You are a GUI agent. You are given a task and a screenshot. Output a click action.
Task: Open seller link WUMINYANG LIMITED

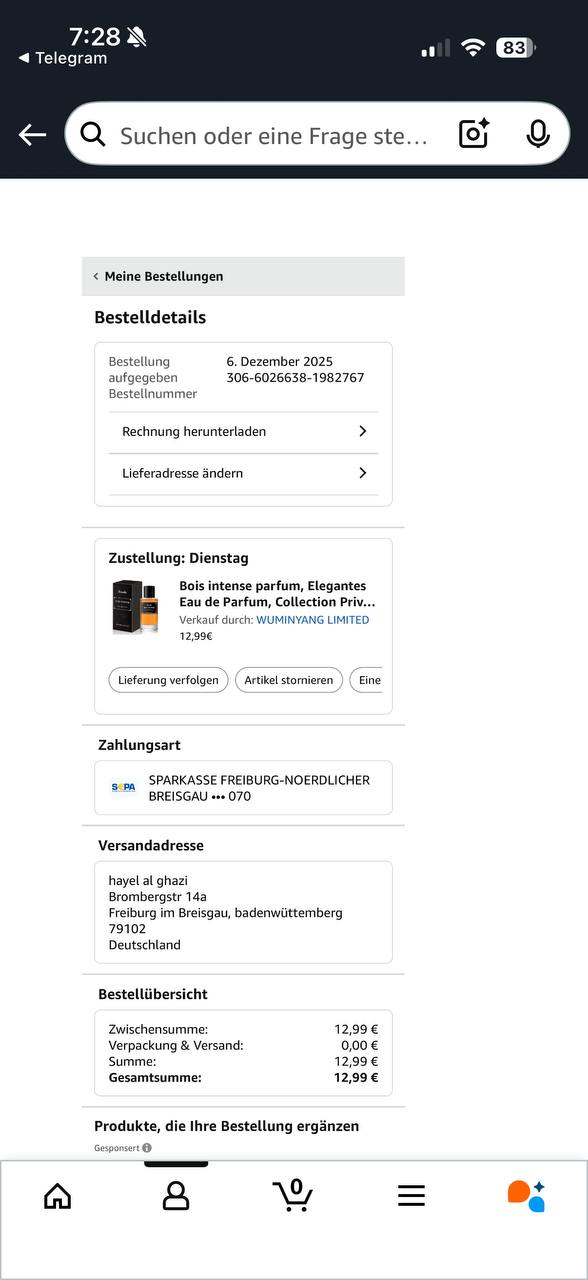313,620
